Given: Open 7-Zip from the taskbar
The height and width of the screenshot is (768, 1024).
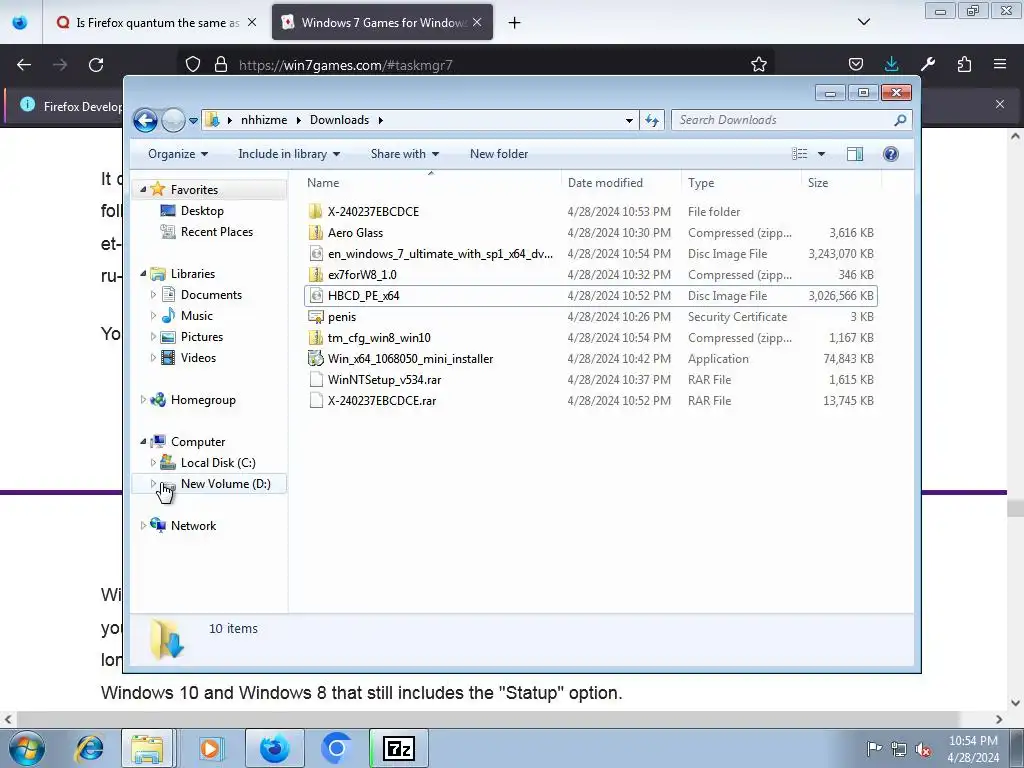Looking at the screenshot, I should pos(399,748).
